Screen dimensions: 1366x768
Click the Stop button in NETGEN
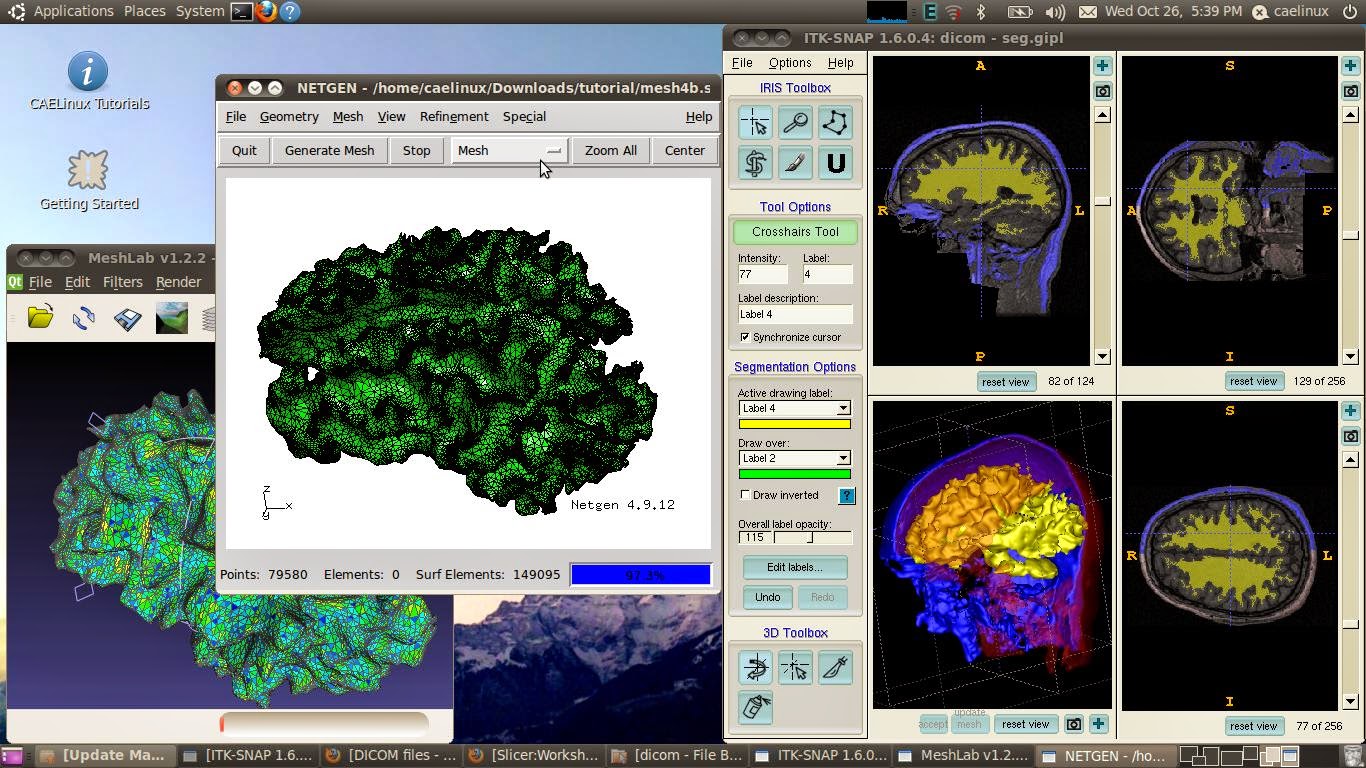pos(416,150)
